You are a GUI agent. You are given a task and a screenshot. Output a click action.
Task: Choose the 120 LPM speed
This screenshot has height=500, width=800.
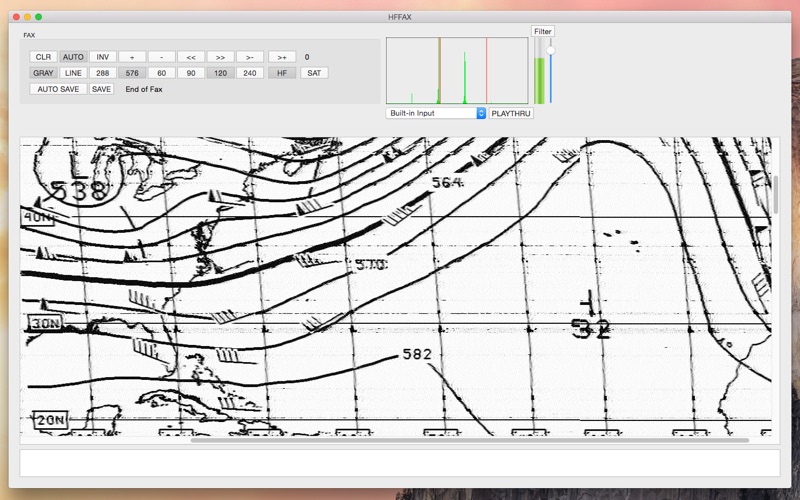pyautogui.click(x=221, y=73)
